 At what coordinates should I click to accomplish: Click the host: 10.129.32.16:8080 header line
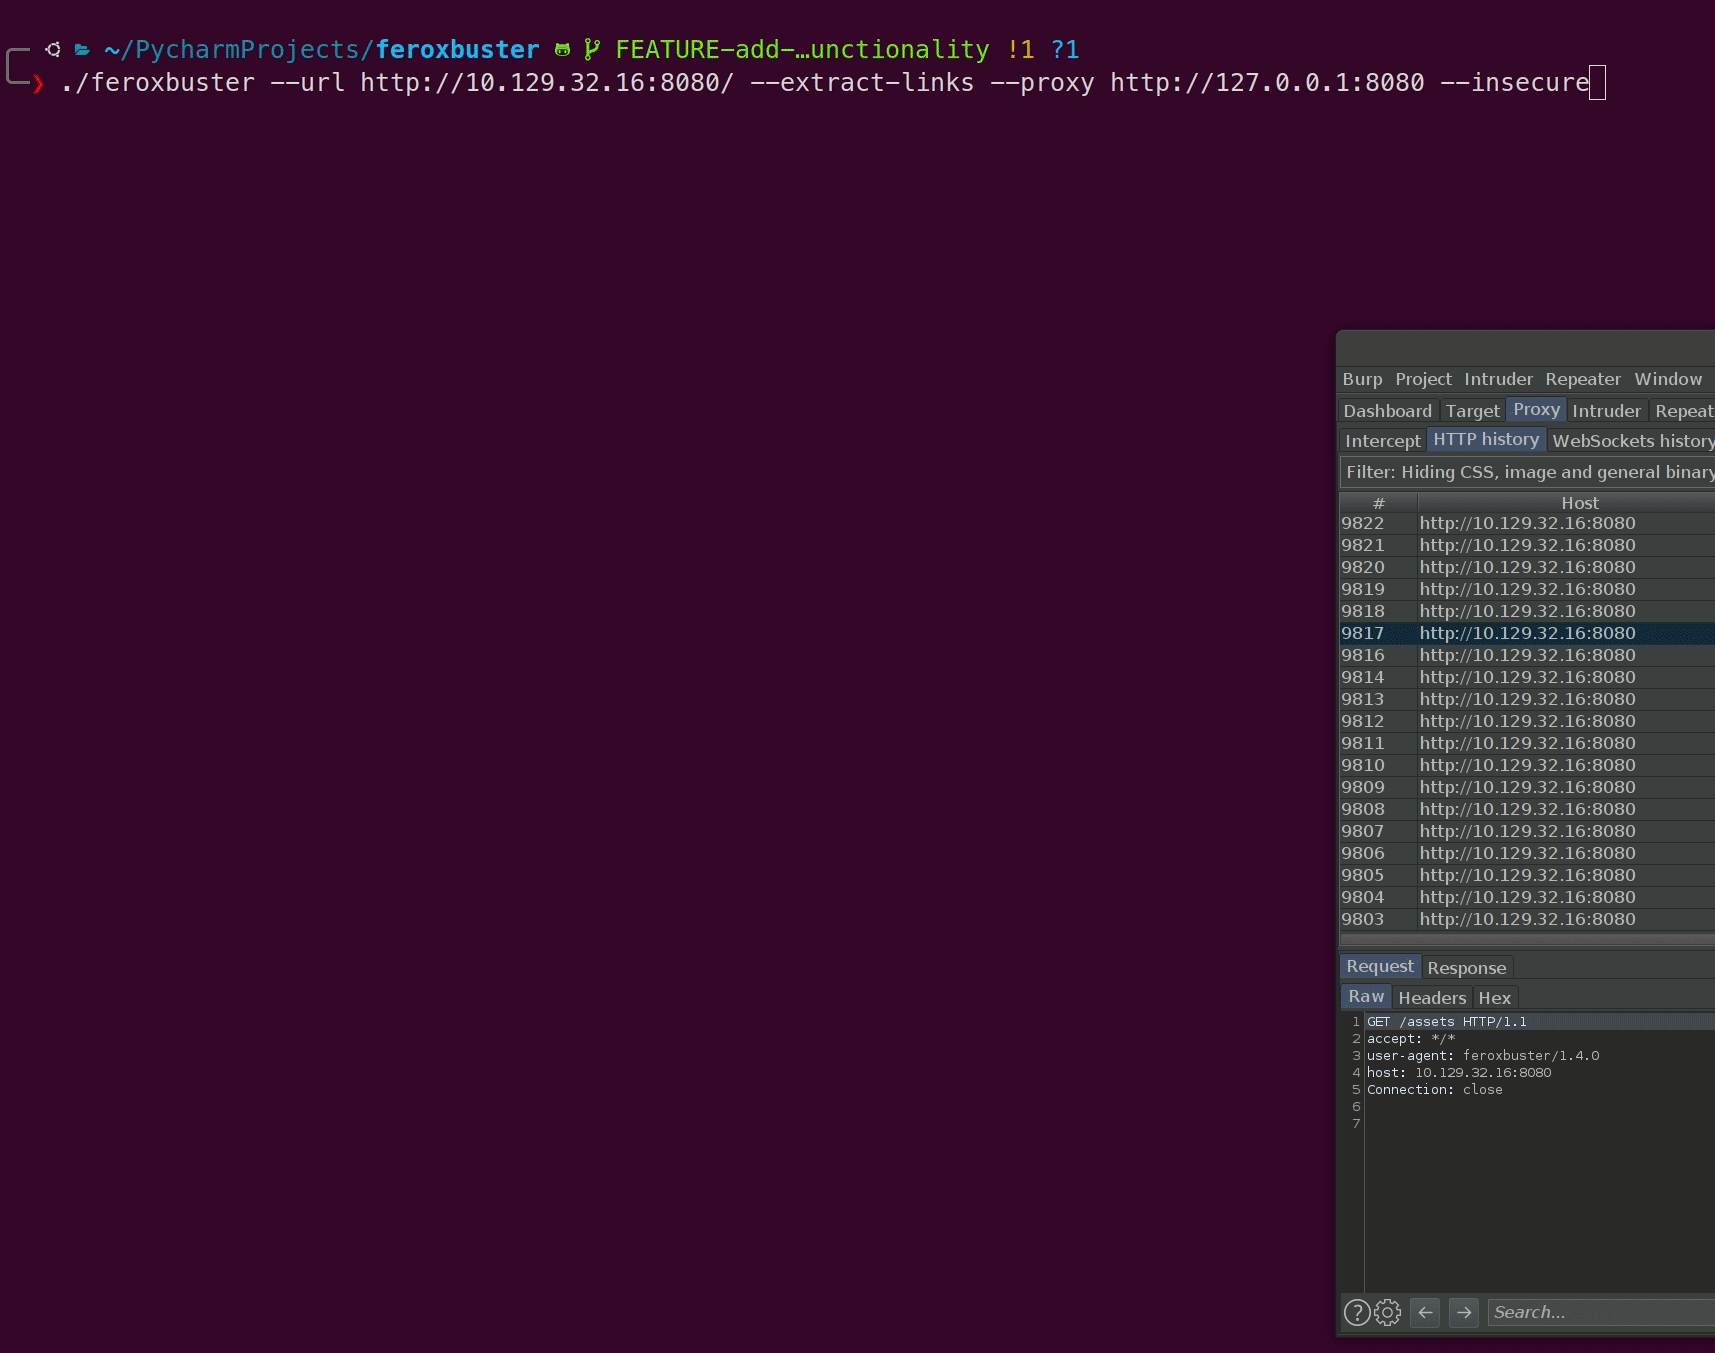(x=1459, y=1073)
